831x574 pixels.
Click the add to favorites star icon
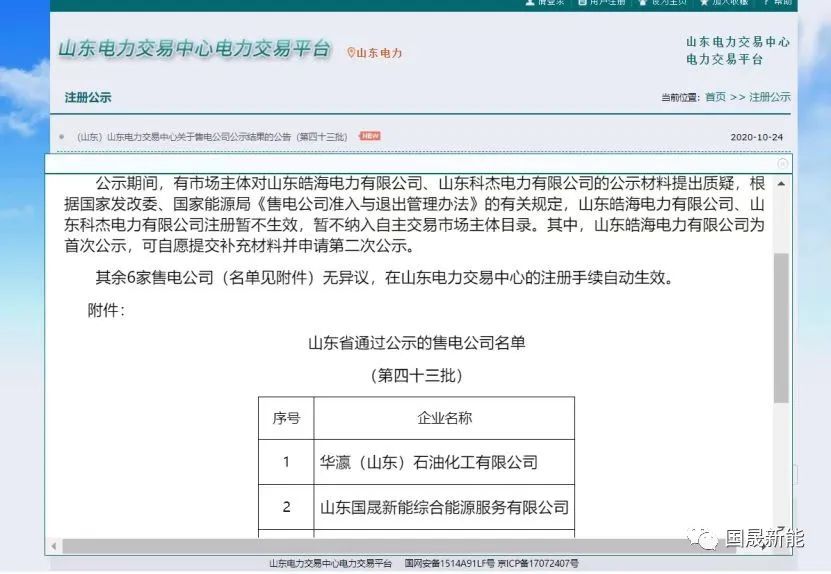(705, 3)
